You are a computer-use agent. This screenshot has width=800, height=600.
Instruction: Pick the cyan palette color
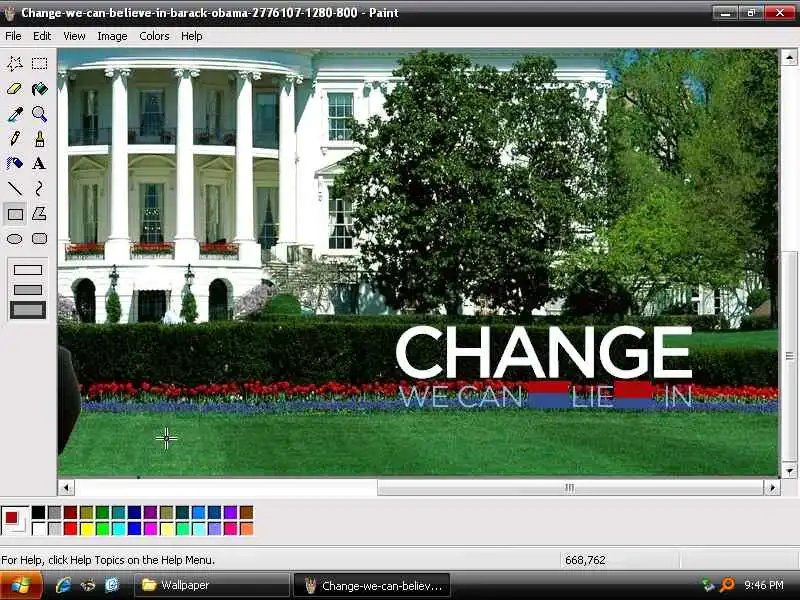click(118, 529)
